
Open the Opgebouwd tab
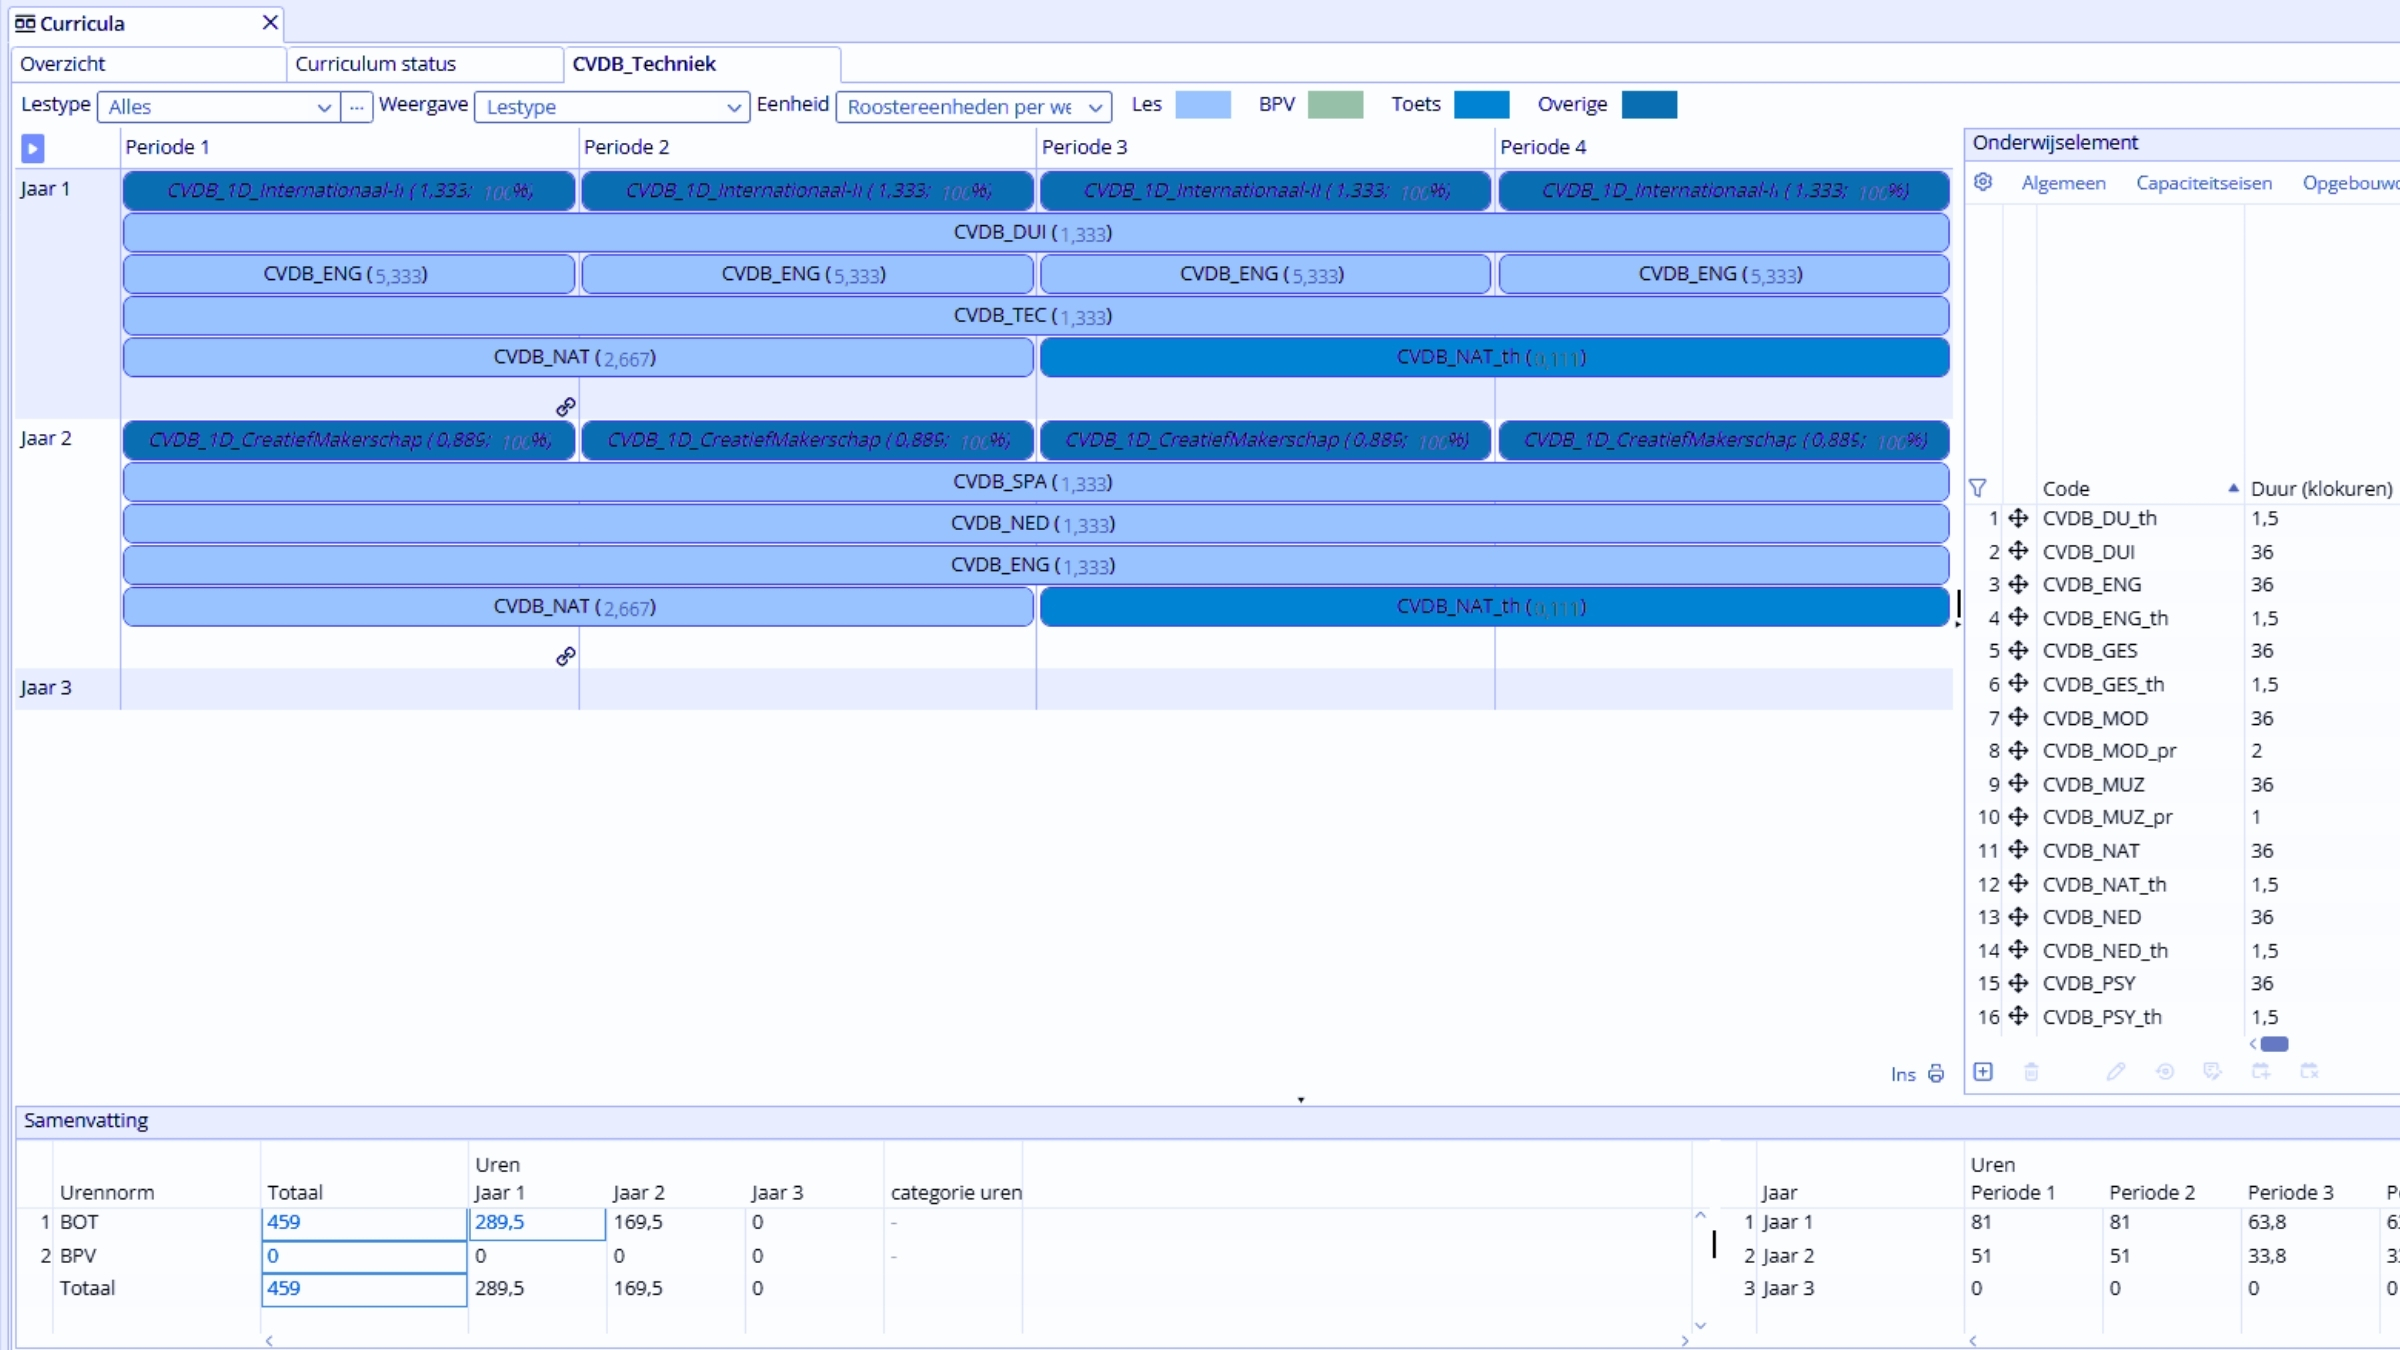[2350, 183]
